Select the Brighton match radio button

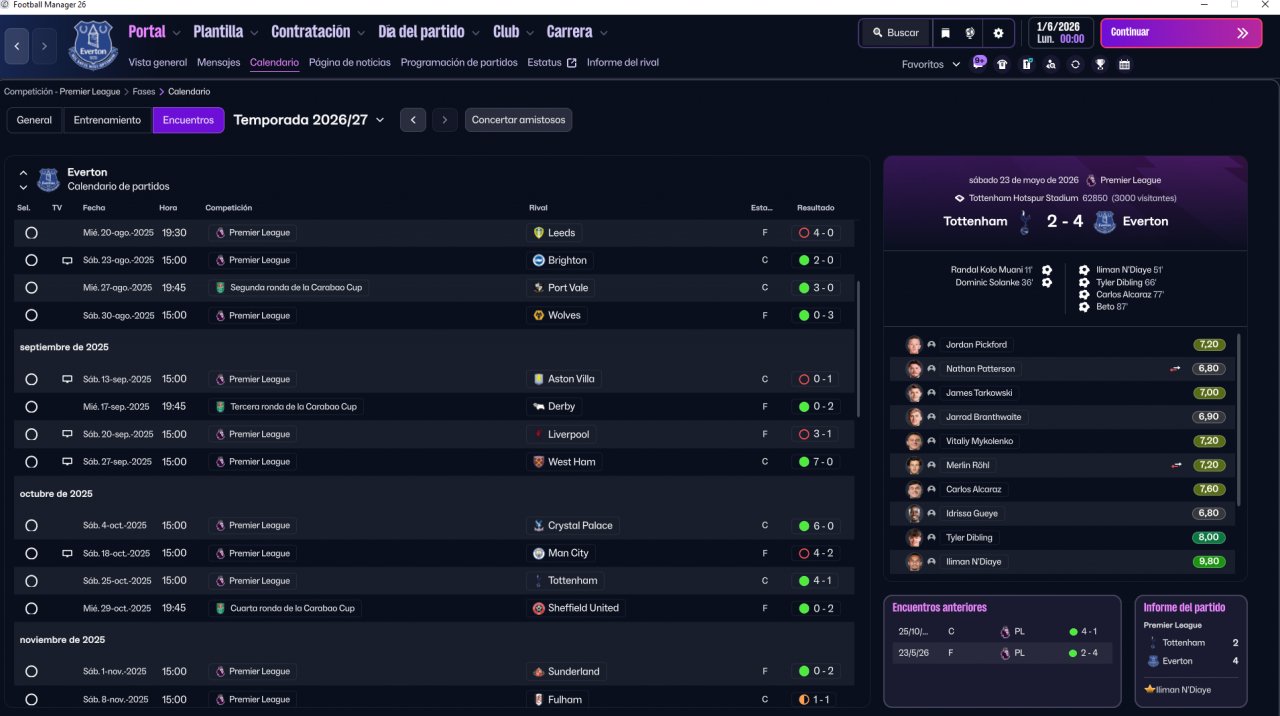[31, 260]
